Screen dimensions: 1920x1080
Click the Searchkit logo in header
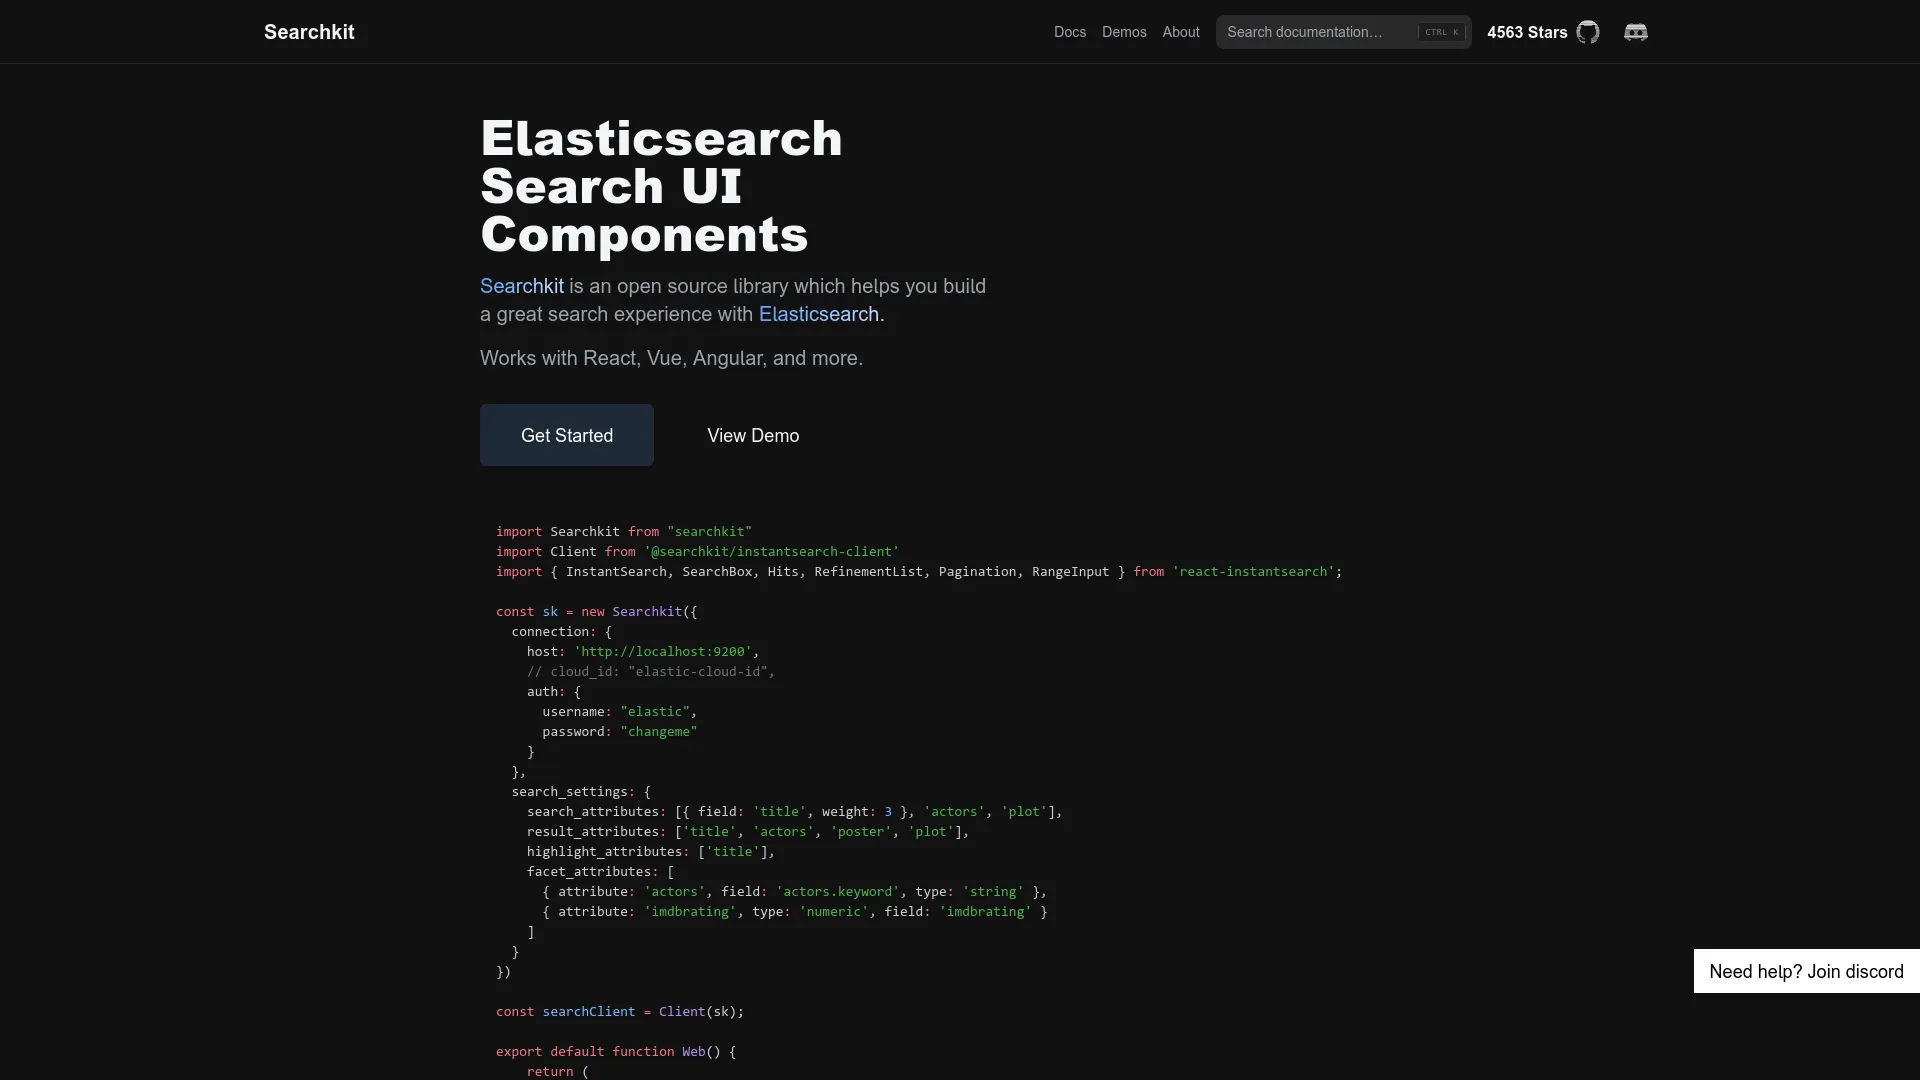point(309,32)
